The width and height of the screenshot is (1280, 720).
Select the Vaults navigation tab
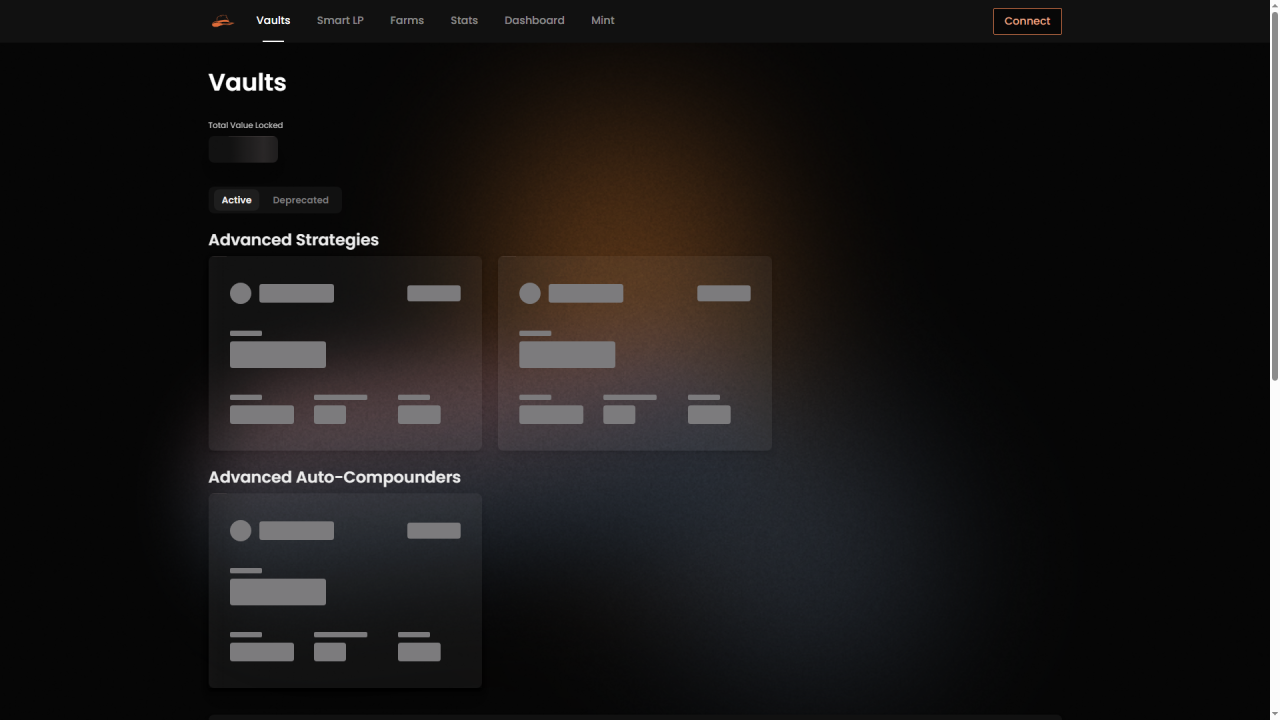273,21
